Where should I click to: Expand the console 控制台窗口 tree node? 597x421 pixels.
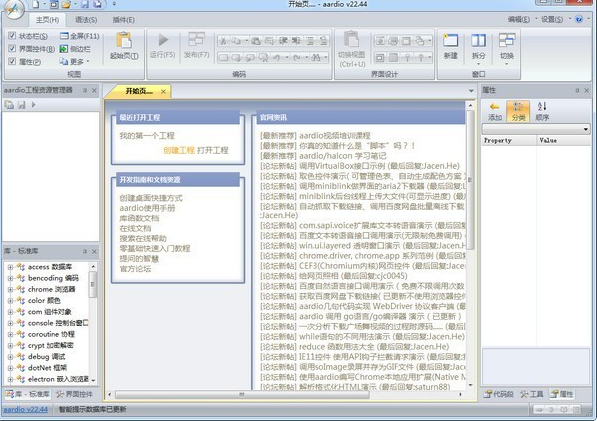click(10, 323)
